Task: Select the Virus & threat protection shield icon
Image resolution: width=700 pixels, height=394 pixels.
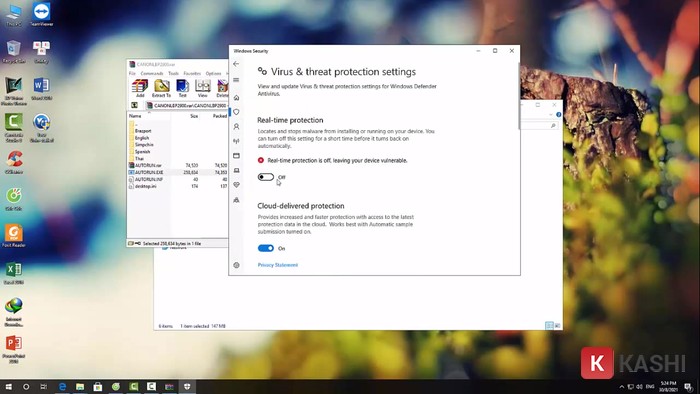Action: coord(236,112)
